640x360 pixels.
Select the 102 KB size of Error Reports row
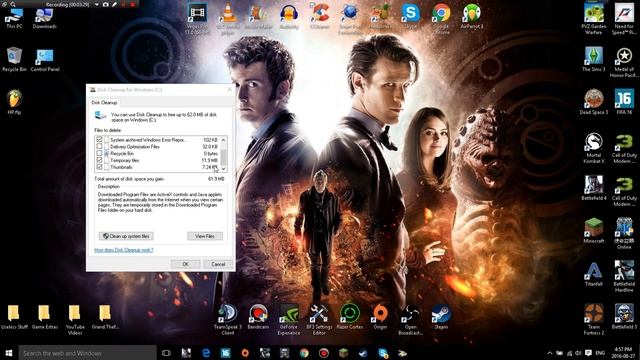211,140
